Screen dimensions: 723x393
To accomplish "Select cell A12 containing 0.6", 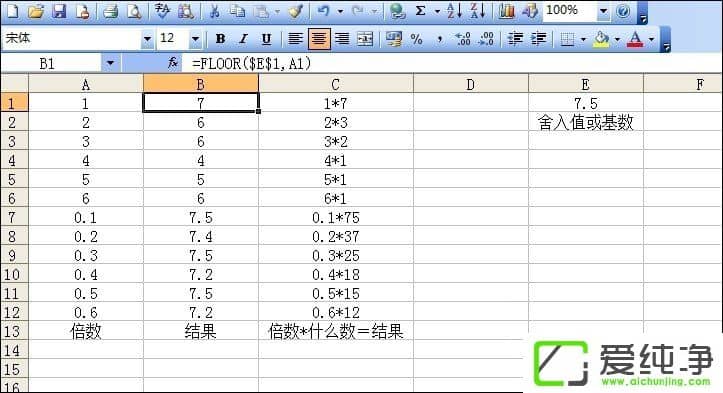I will [x=86, y=312].
